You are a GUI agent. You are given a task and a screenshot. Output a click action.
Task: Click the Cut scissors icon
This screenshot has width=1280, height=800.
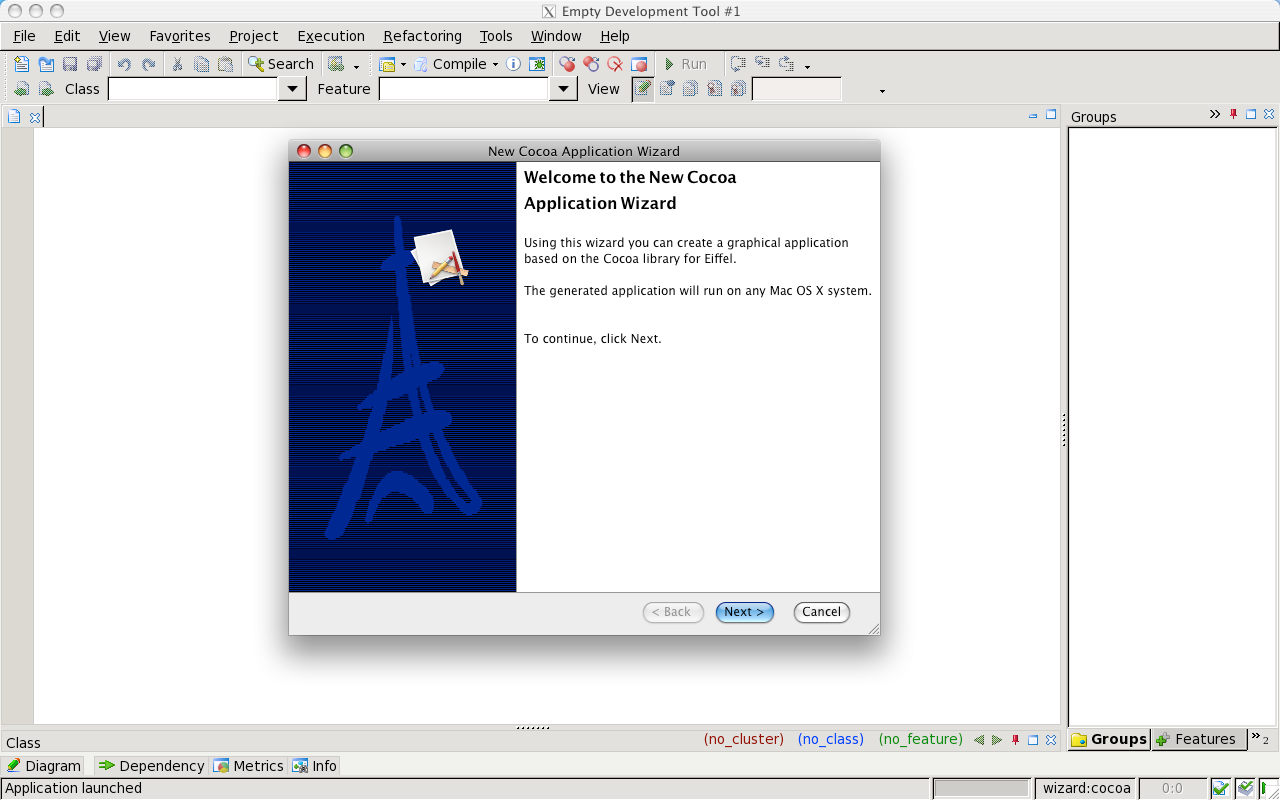pos(178,64)
